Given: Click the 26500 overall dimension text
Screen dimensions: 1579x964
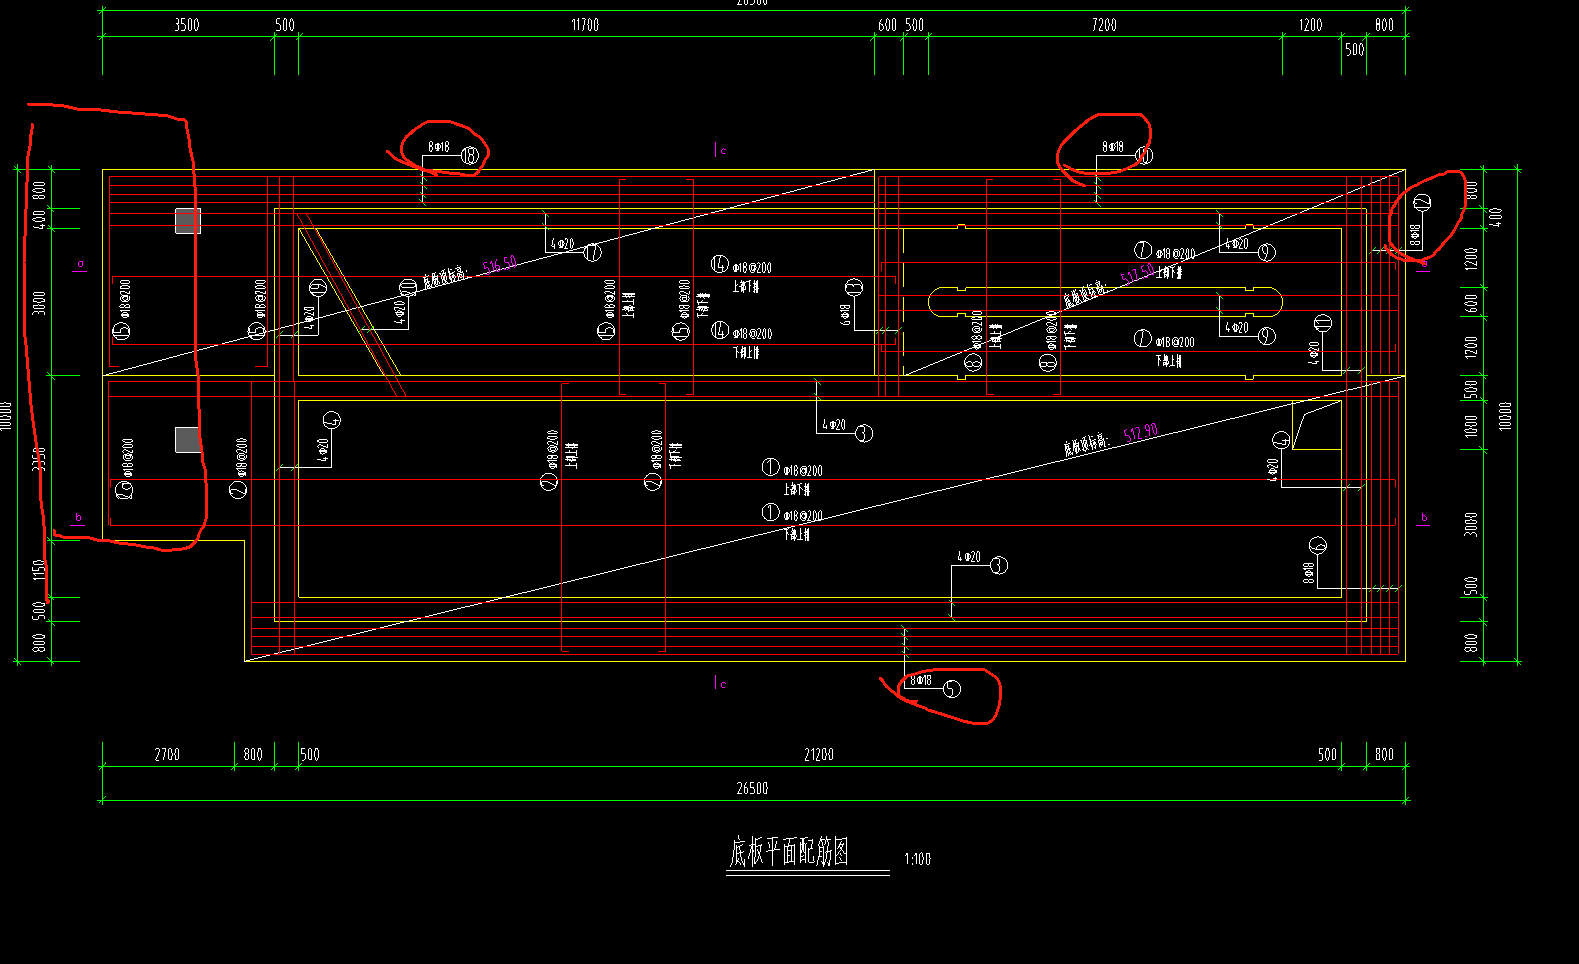Looking at the screenshot, I should 752,789.
